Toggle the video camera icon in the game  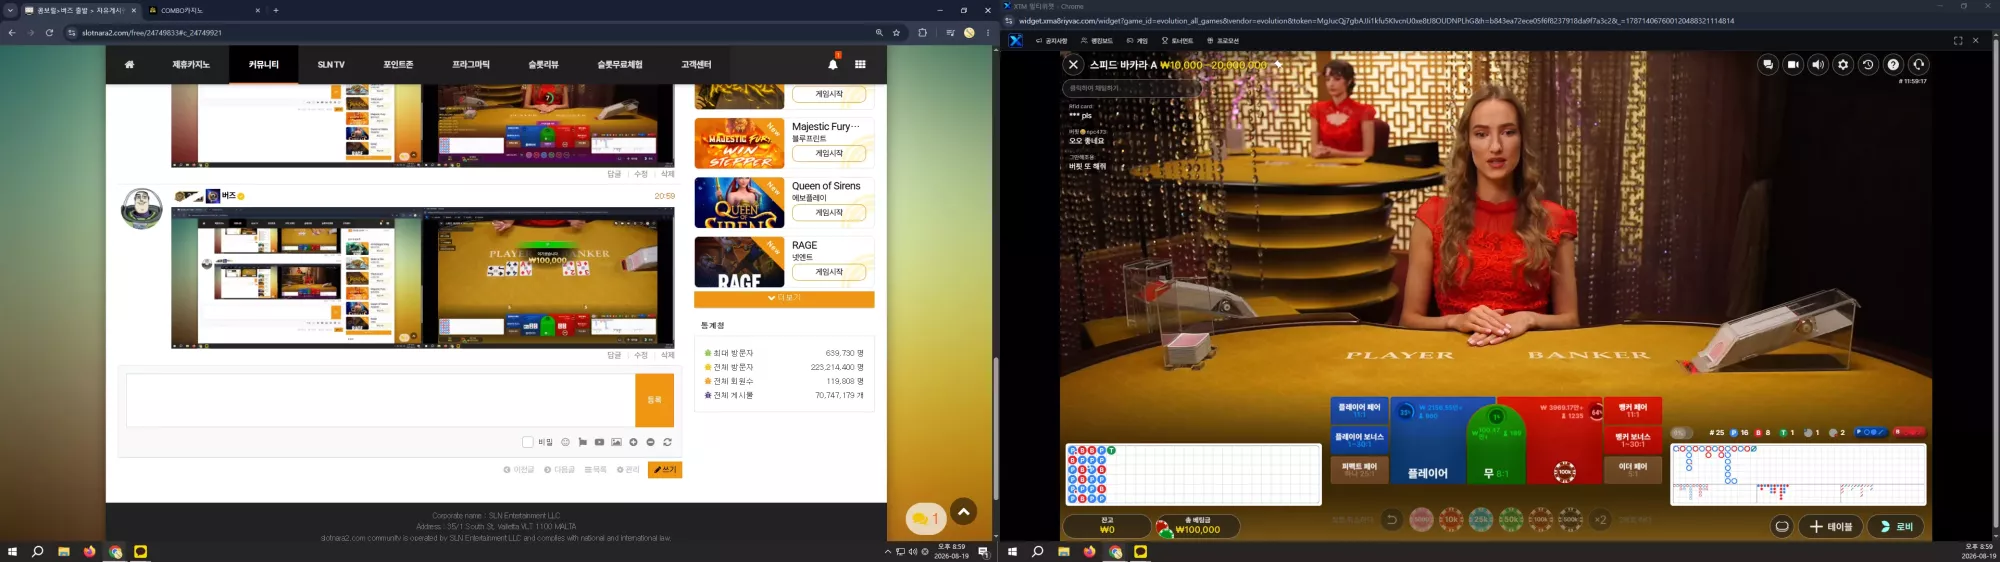pyautogui.click(x=1793, y=64)
